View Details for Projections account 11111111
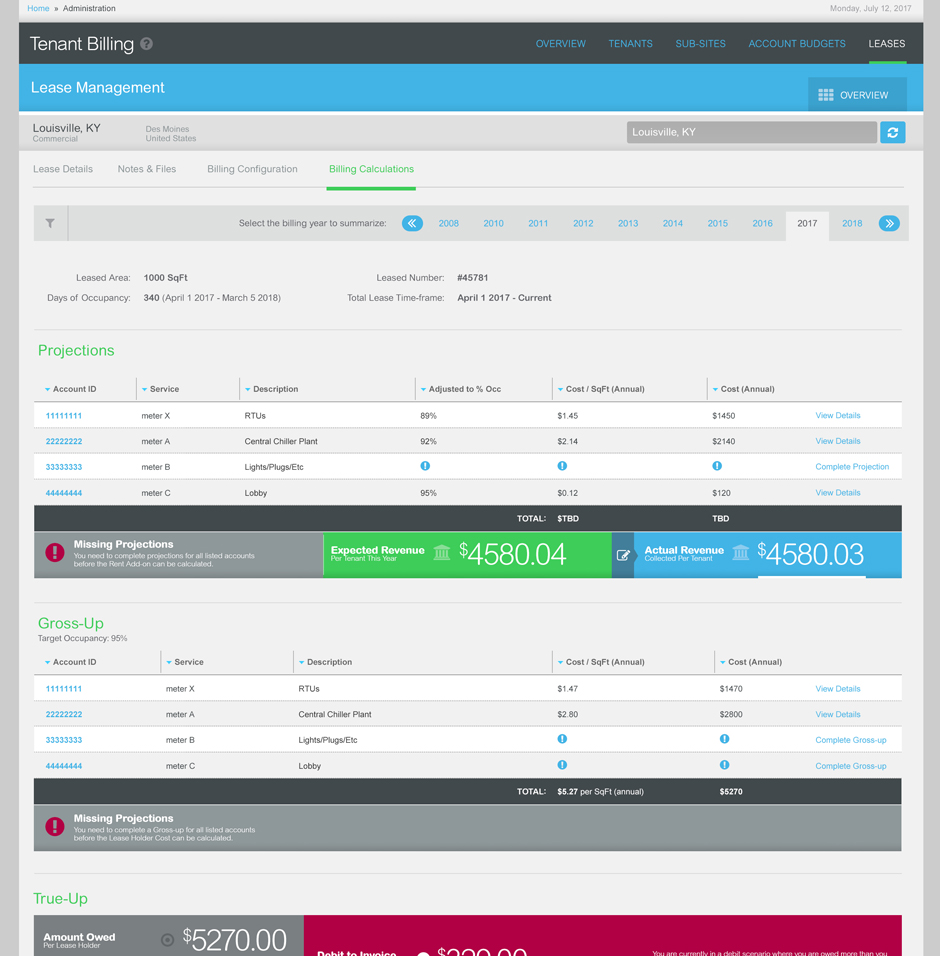This screenshot has height=956, width=940. pos(838,415)
